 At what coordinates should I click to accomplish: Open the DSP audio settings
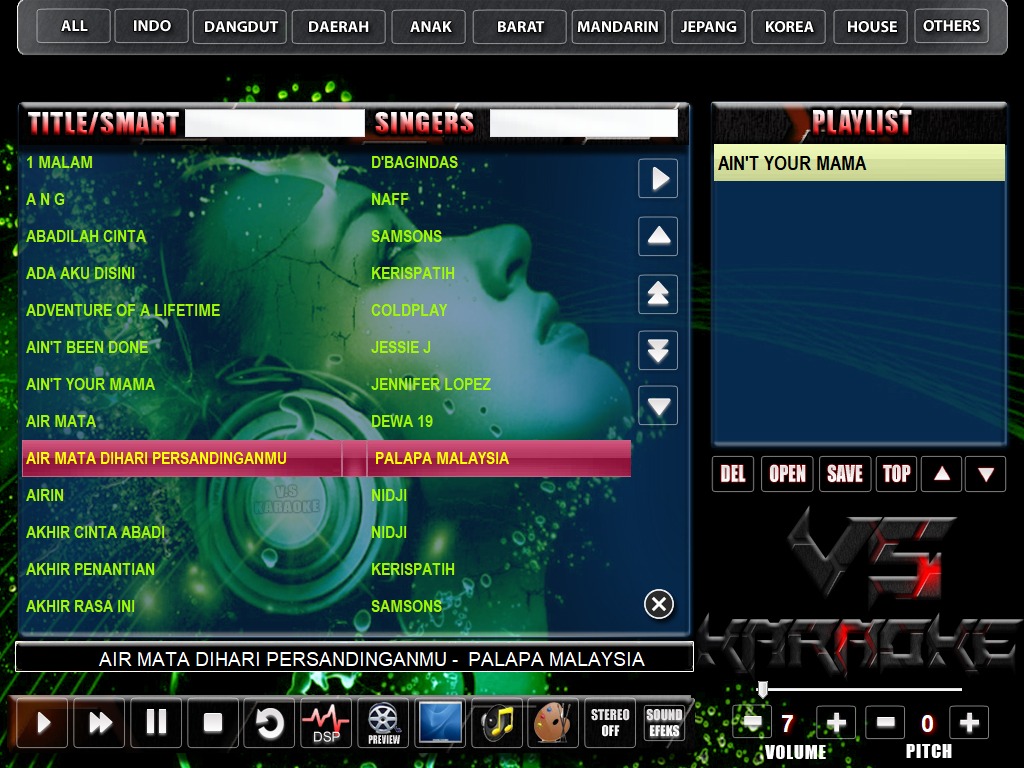[326, 722]
